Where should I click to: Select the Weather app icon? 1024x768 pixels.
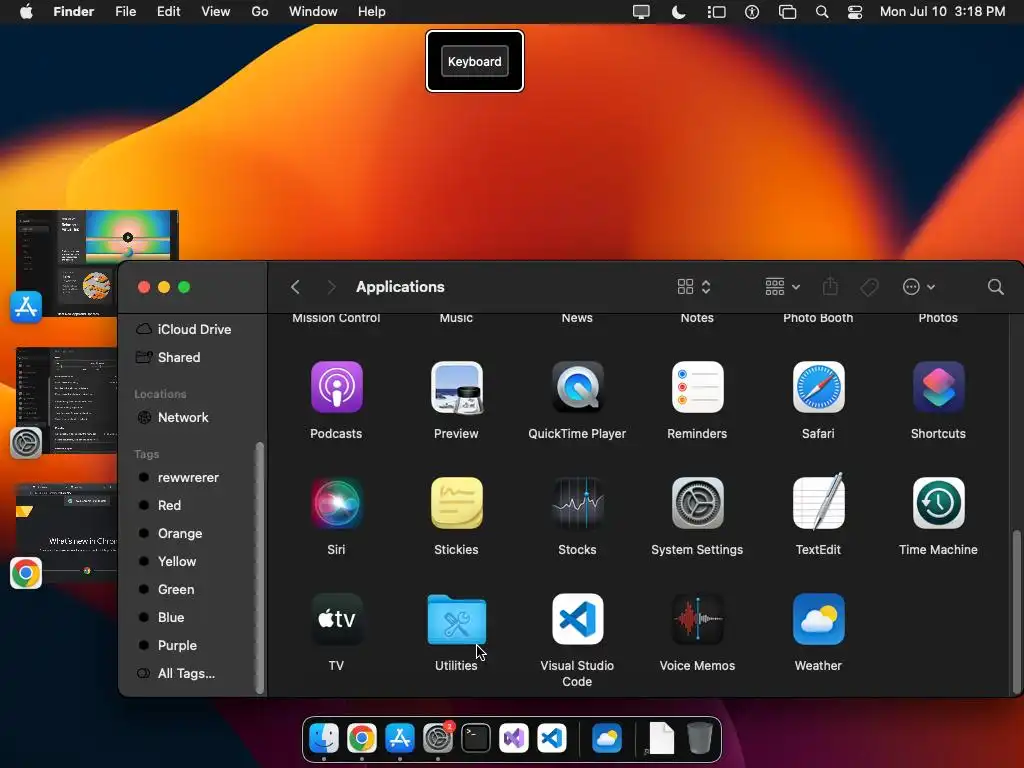point(818,619)
